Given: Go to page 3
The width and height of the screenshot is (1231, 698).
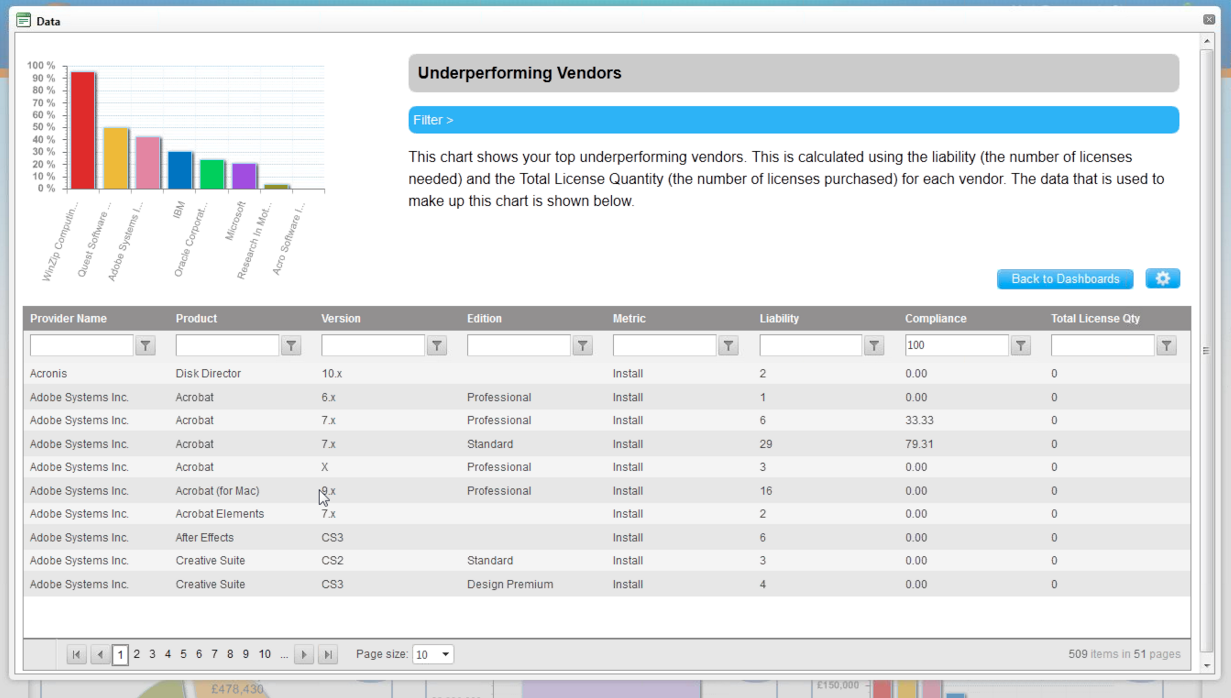Looking at the screenshot, I should tap(152, 654).
